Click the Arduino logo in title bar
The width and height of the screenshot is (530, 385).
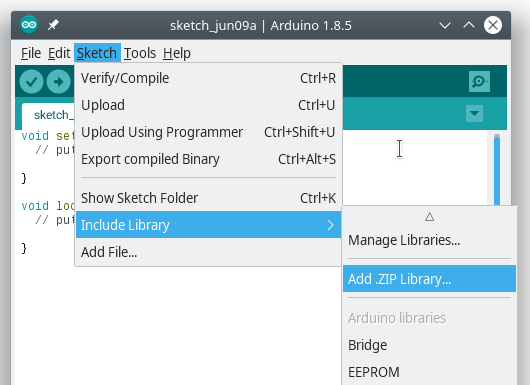29,25
